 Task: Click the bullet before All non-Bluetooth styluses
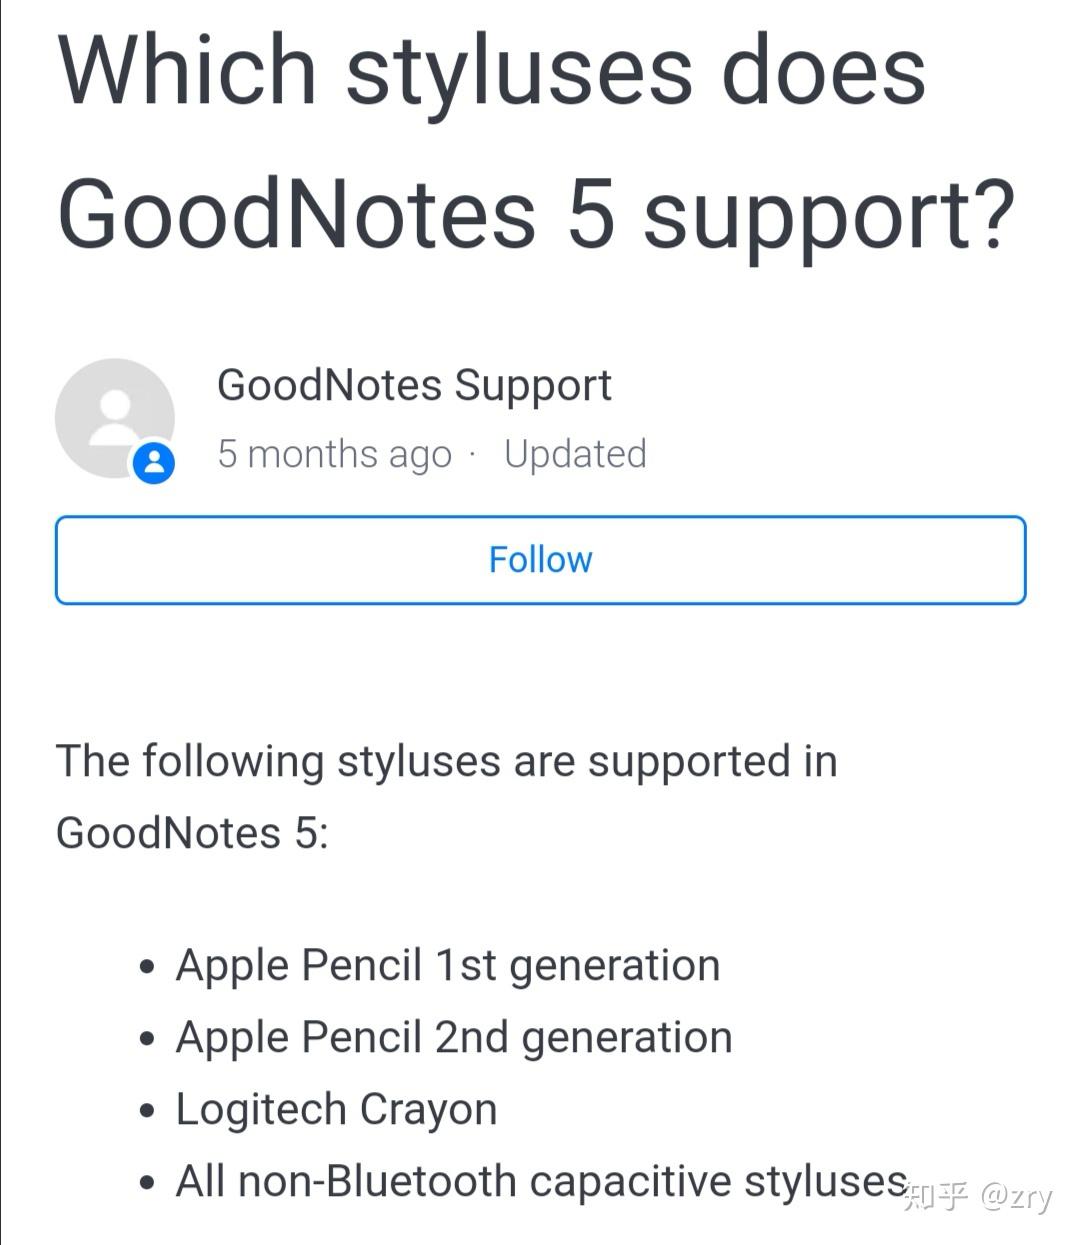pos(148,1183)
